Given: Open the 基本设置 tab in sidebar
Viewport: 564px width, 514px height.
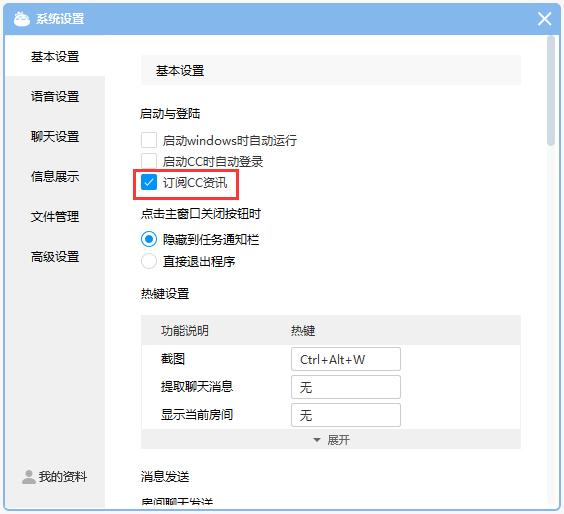Looking at the screenshot, I should (x=55, y=56).
